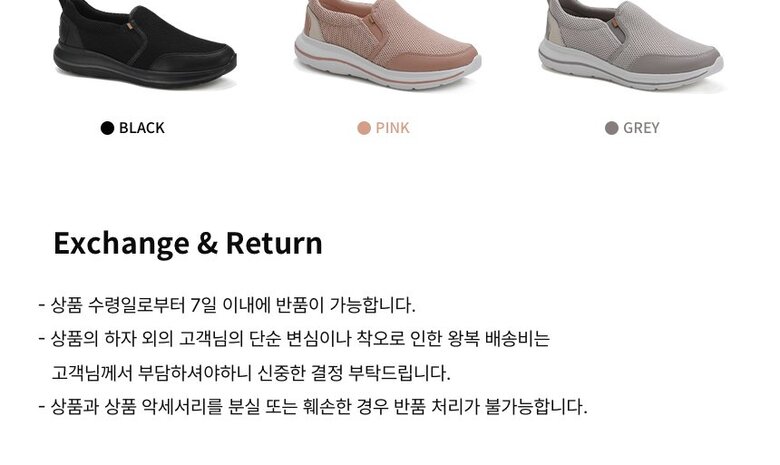Click the PINK color label

pos(392,128)
